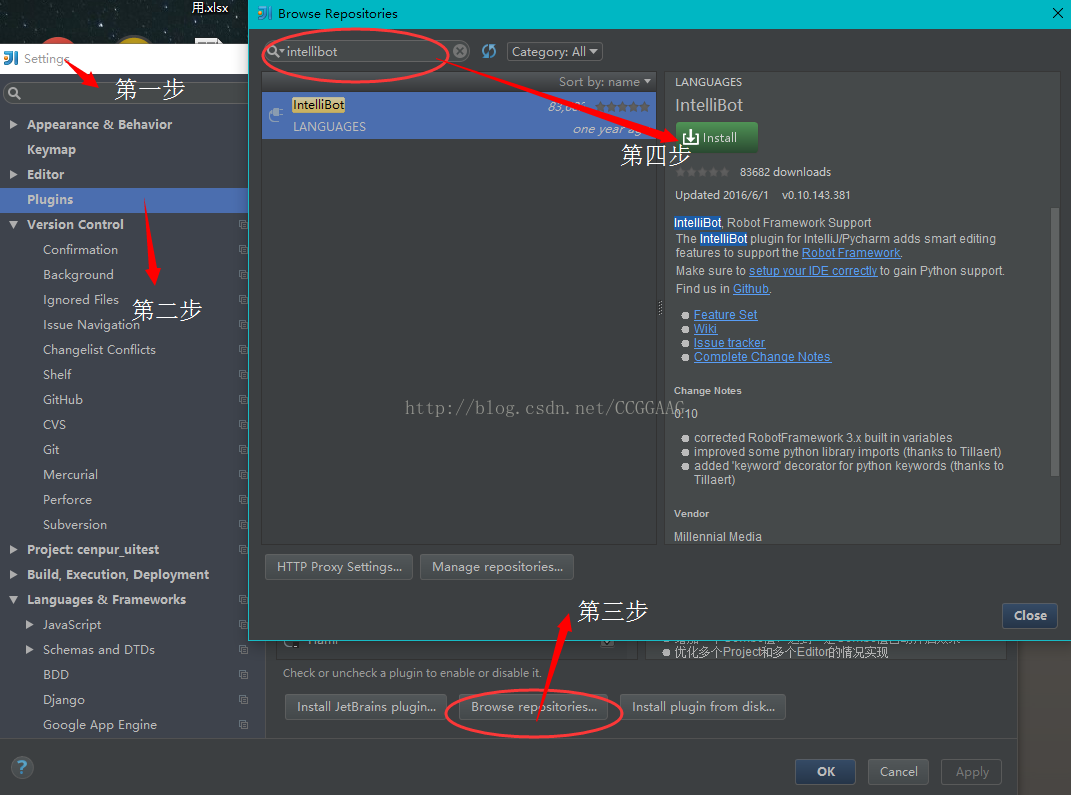
Task: Close the Browse Repositories dialog via Close button
Action: (1029, 615)
